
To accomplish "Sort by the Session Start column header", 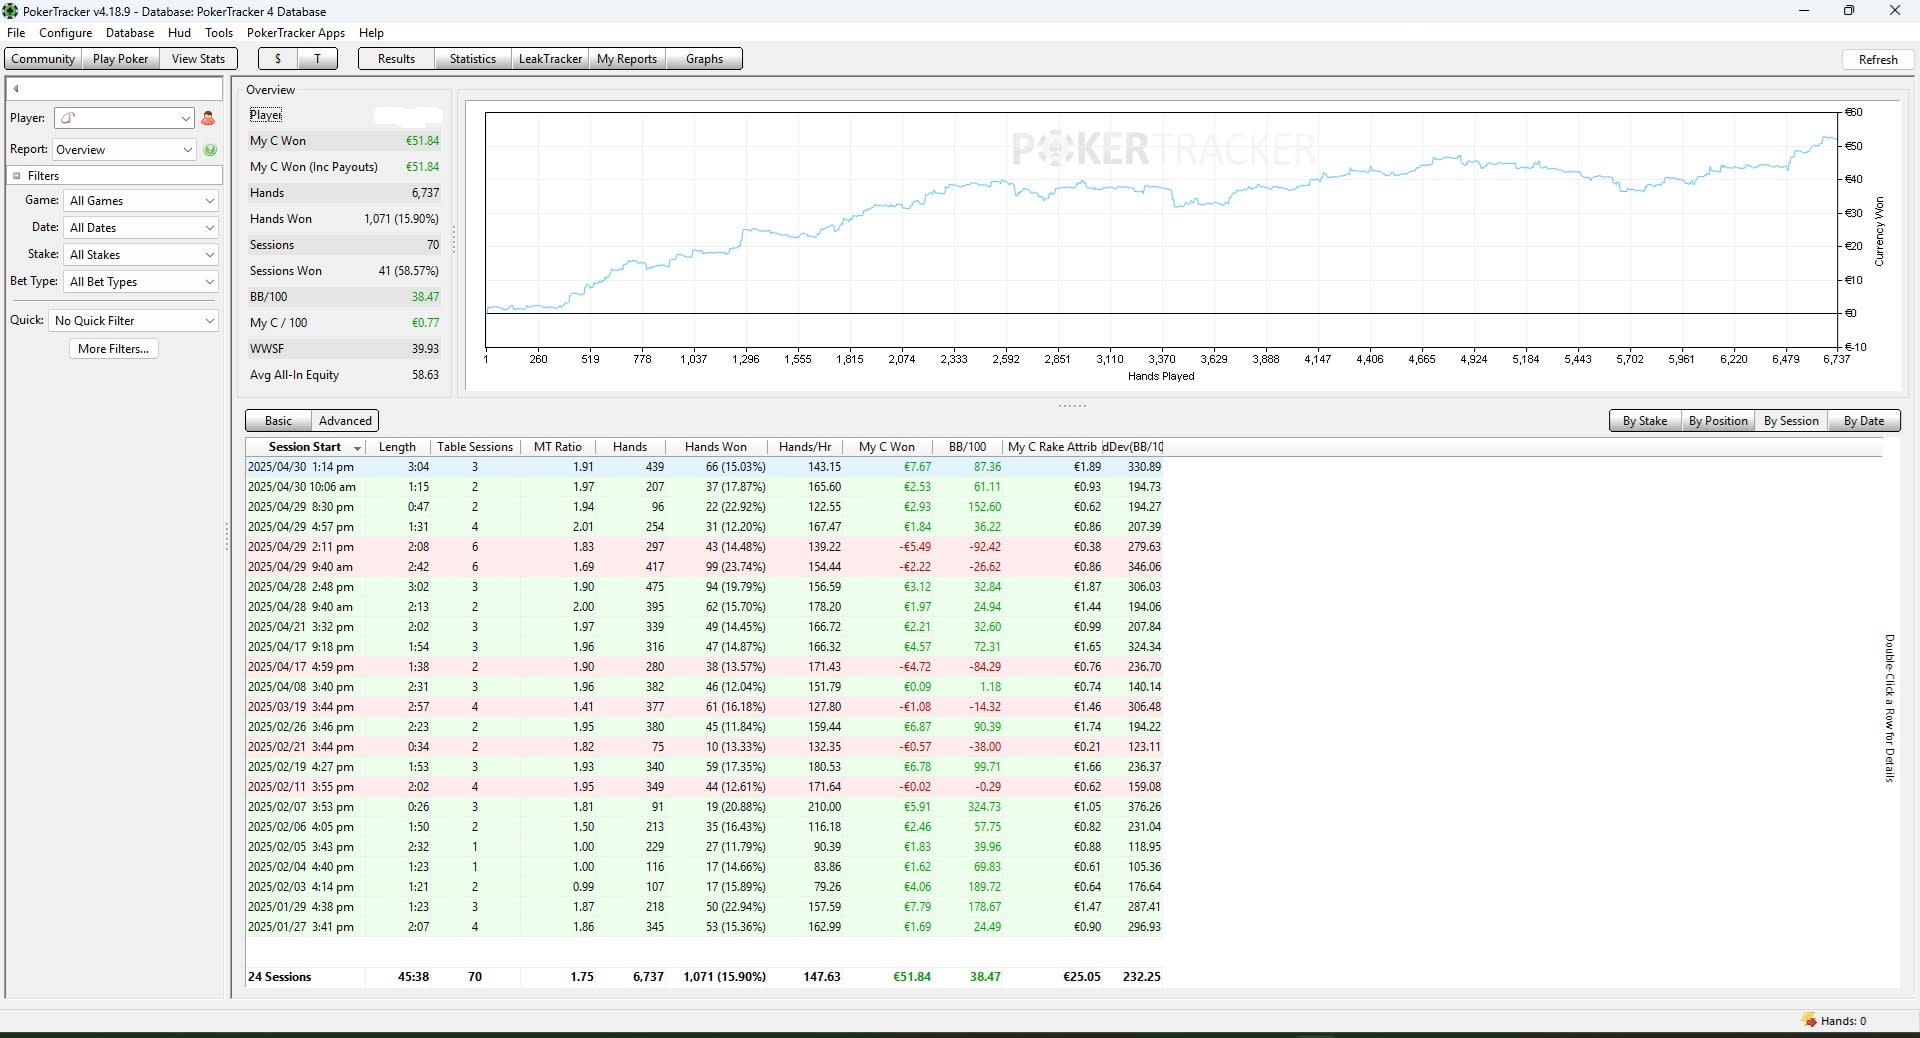I will click(305, 447).
